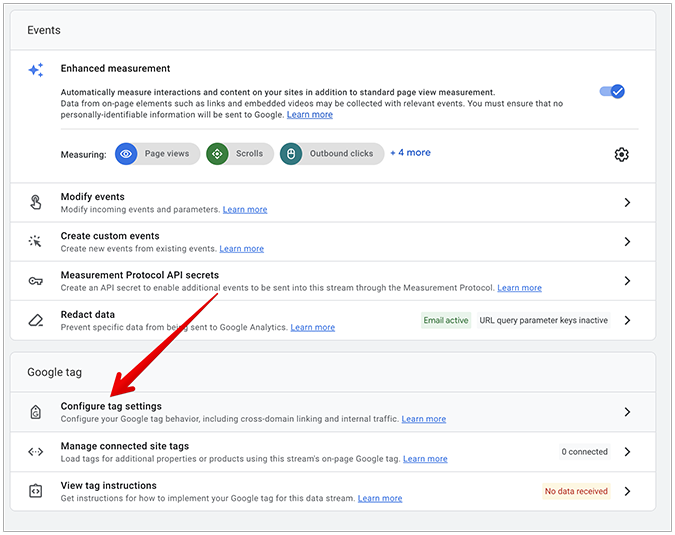
Task: Click the Outbound clicks mouse icon
Action: [291, 154]
